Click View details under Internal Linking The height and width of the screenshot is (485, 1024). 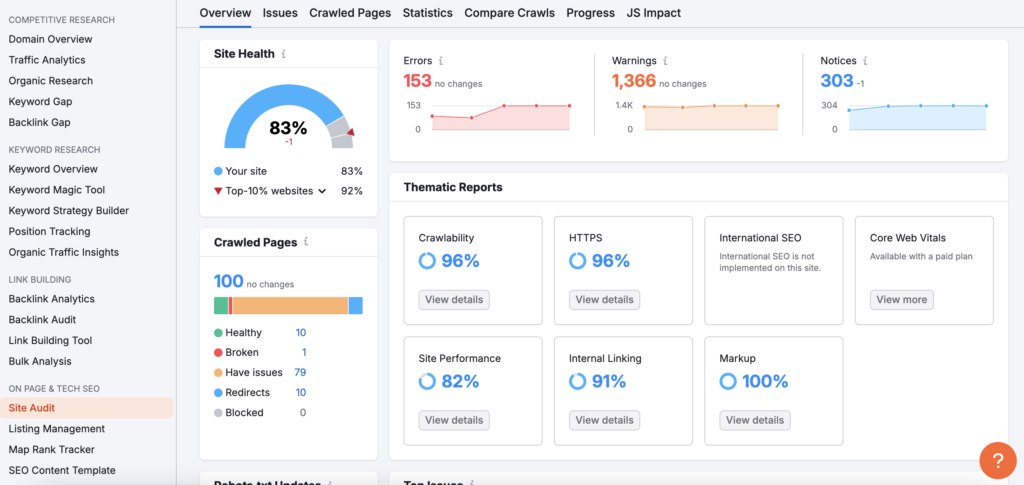604,420
